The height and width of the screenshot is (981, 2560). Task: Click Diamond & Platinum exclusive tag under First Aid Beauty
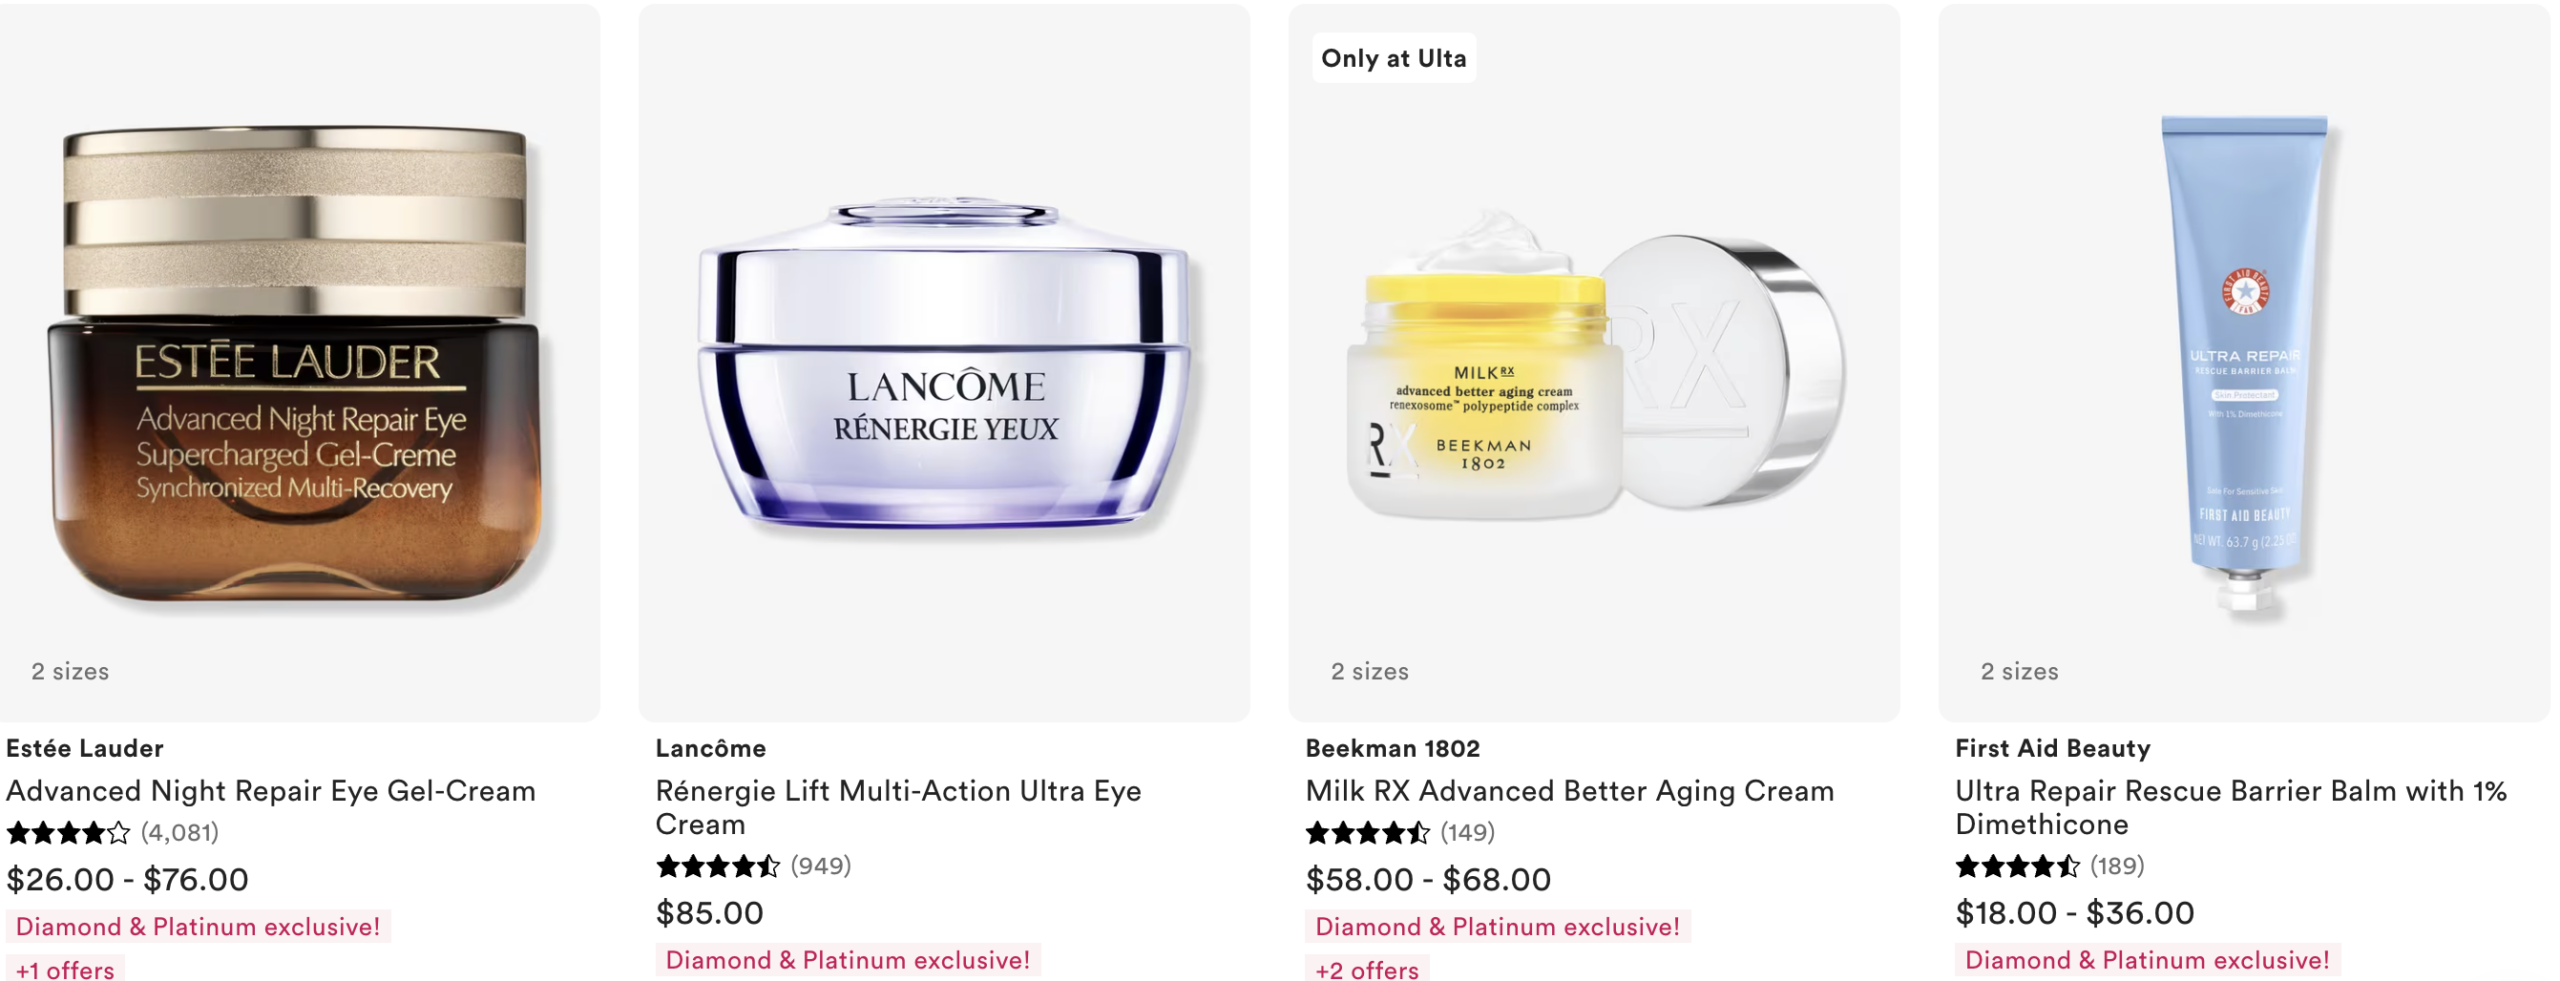tap(2147, 960)
